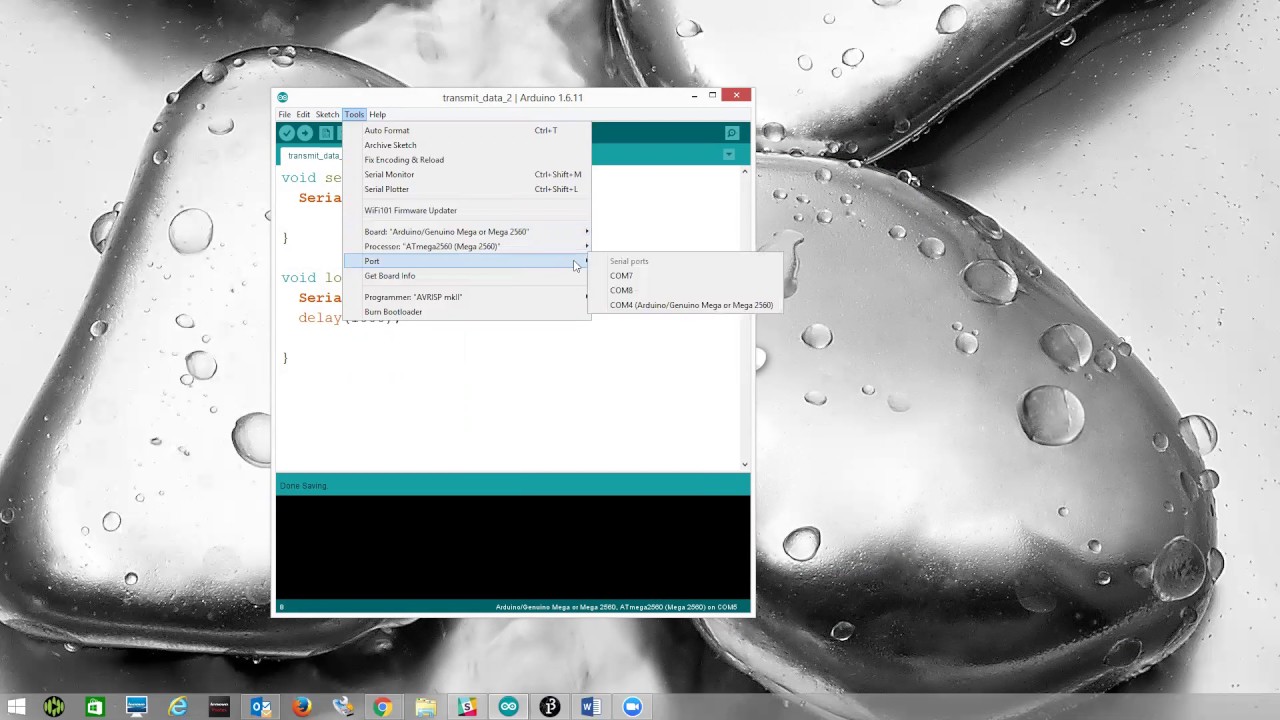Click inside the black console area
The height and width of the screenshot is (720, 1280).
tap(512, 547)
